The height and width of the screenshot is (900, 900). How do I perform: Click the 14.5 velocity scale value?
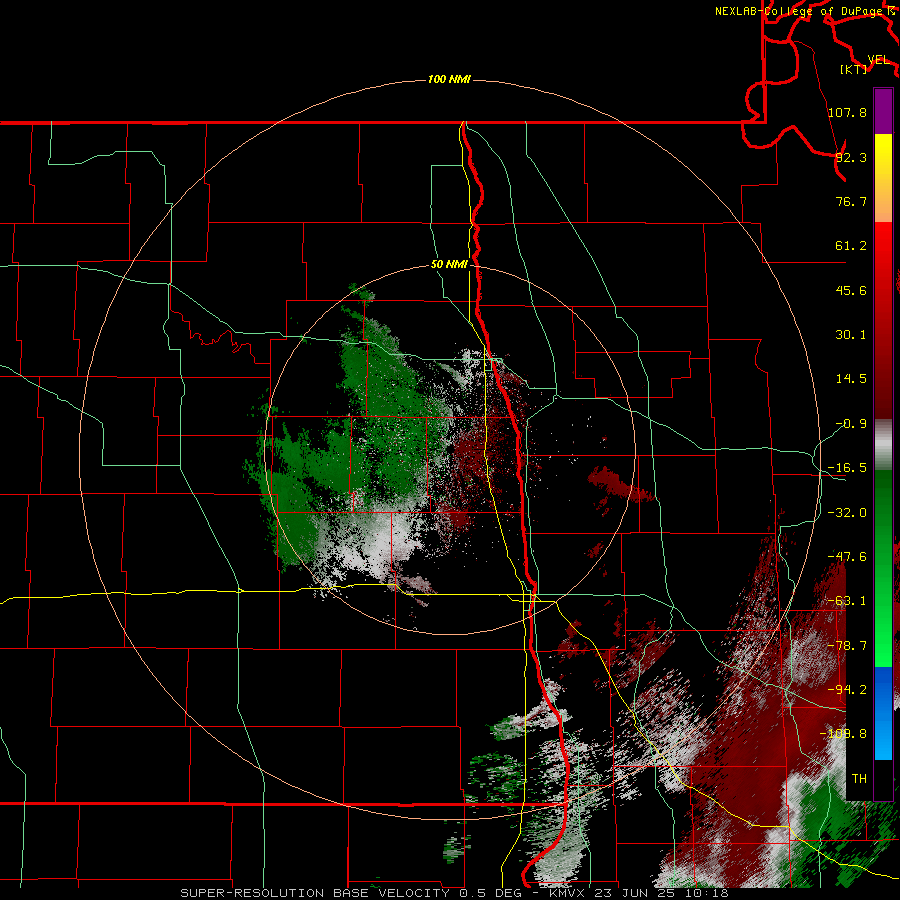click(851, 379)
